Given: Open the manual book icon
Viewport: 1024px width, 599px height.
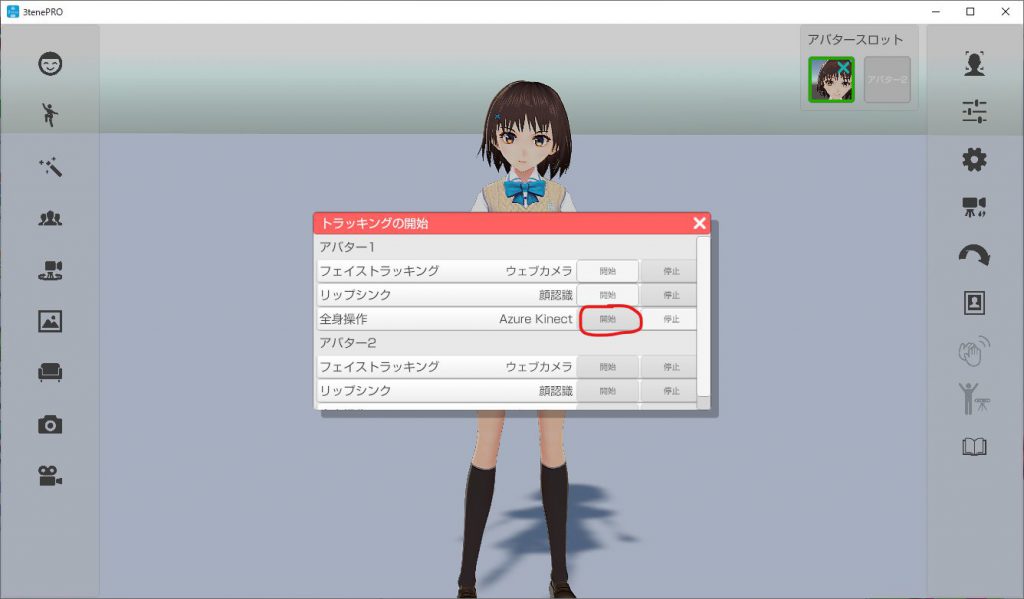Looking at the screenshot, I should pyautogui.click(x=974, y=447).
